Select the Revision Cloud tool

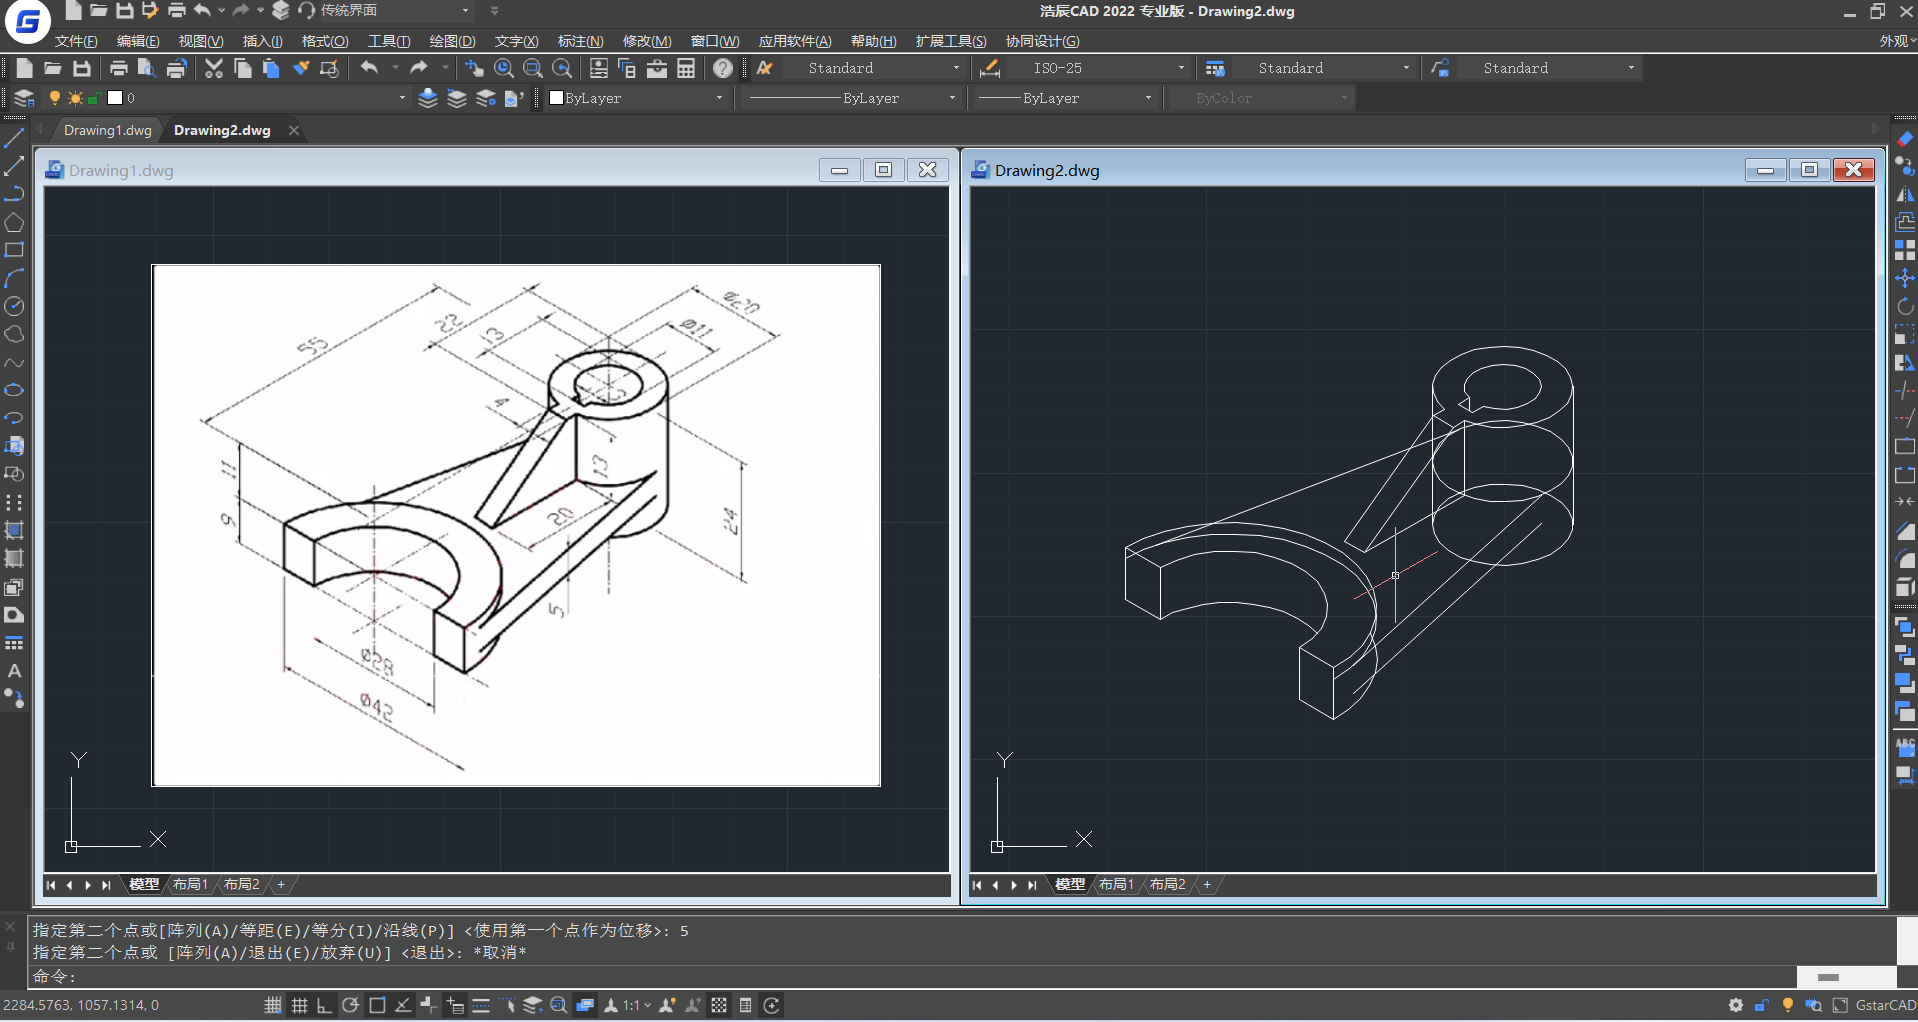pos(14,334)
